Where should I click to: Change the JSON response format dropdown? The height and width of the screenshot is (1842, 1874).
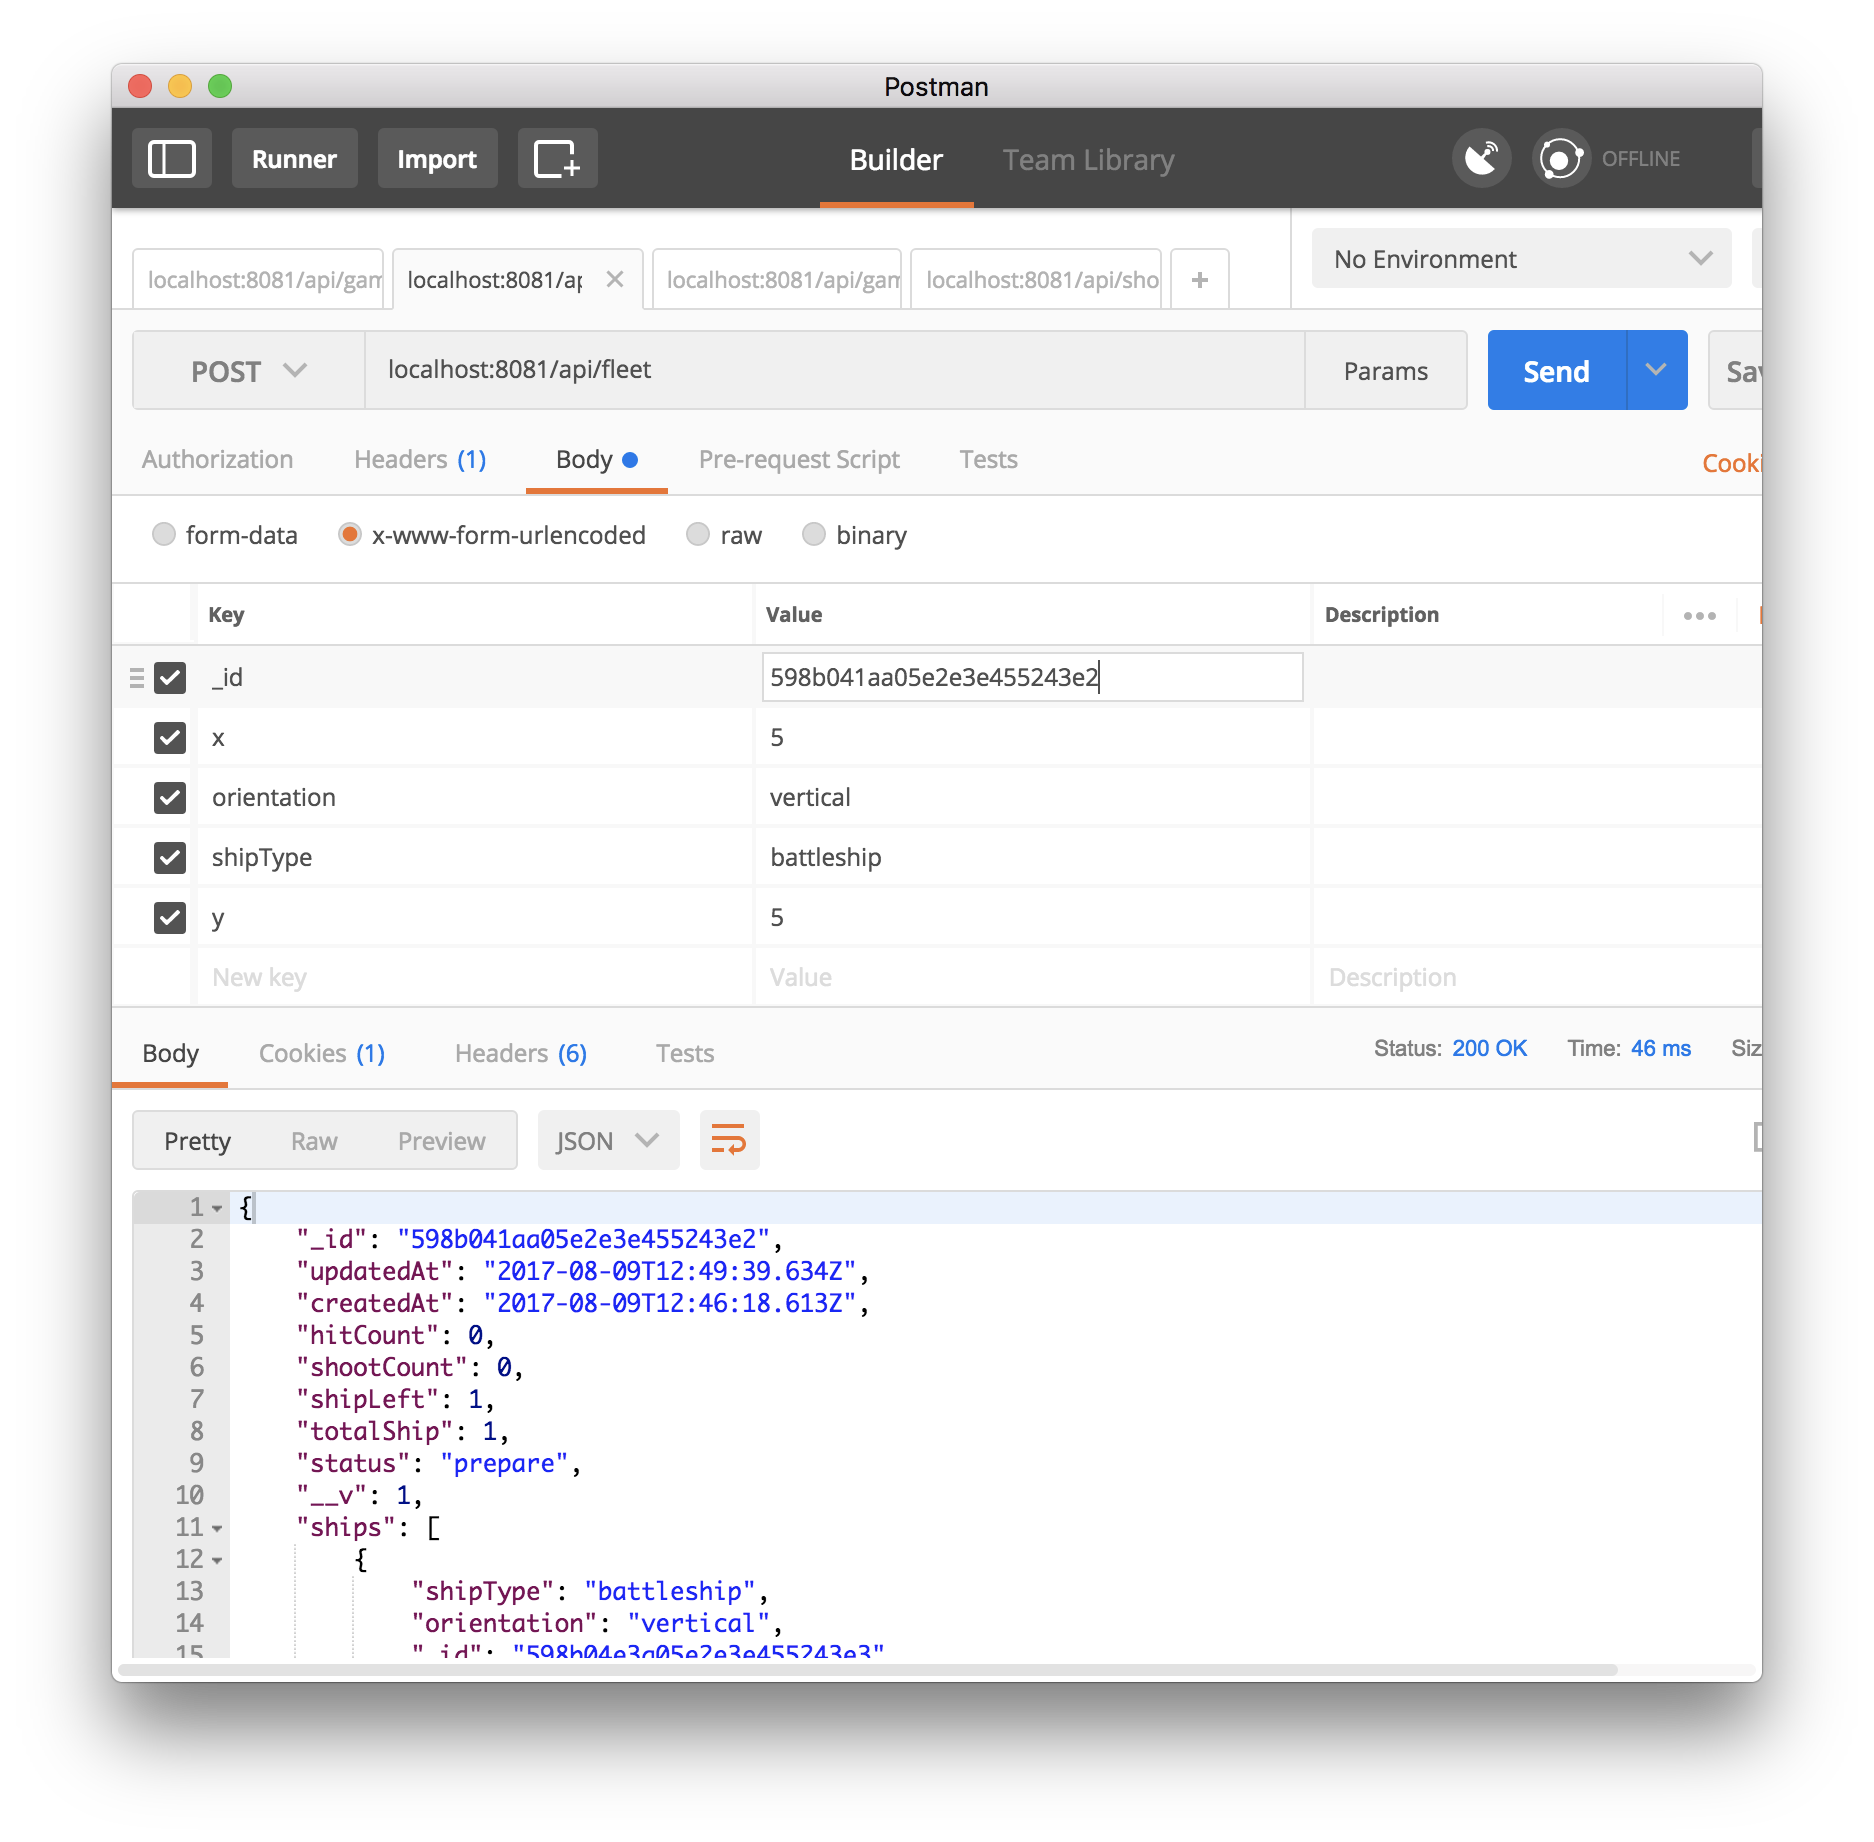[x=608, y=1140]
